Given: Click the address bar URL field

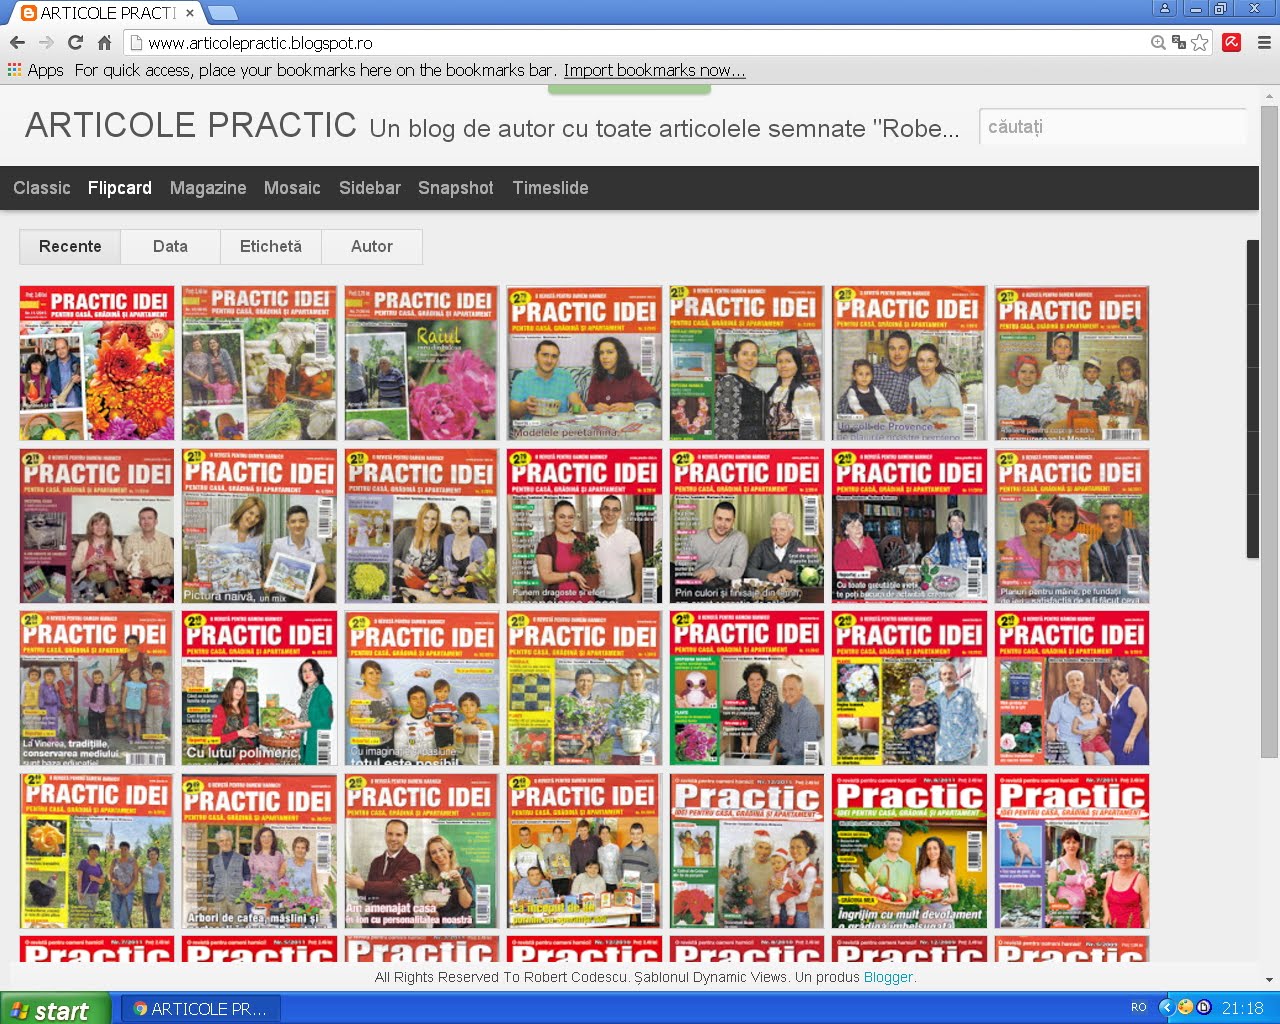Looking at the screenshot, I should coord(640,43).
